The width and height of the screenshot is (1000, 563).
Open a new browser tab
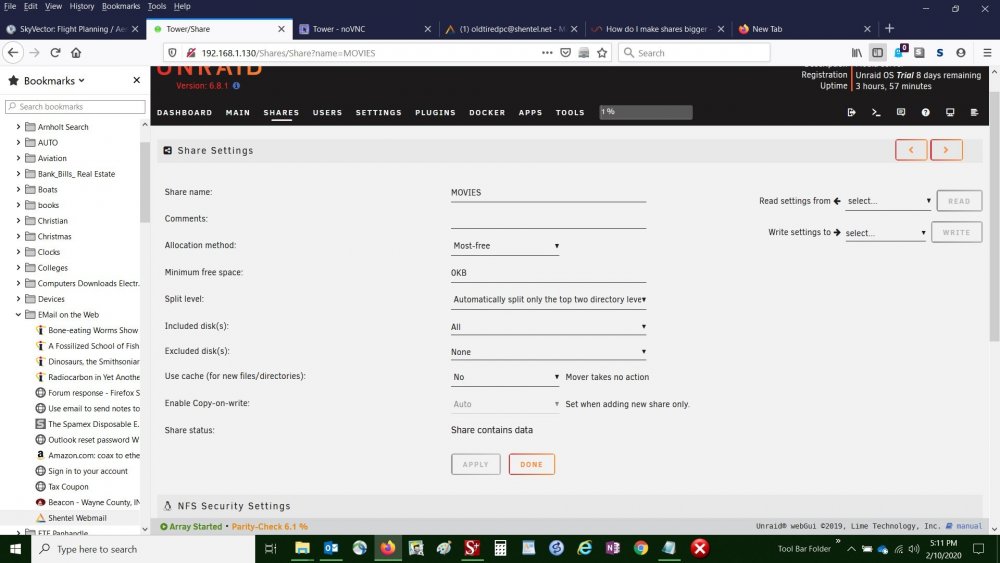click(889, 29)
